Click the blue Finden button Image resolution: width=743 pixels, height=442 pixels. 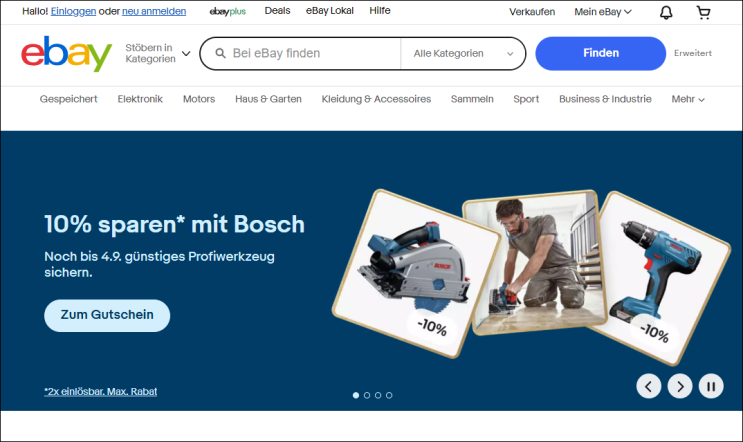pos(600,53)
